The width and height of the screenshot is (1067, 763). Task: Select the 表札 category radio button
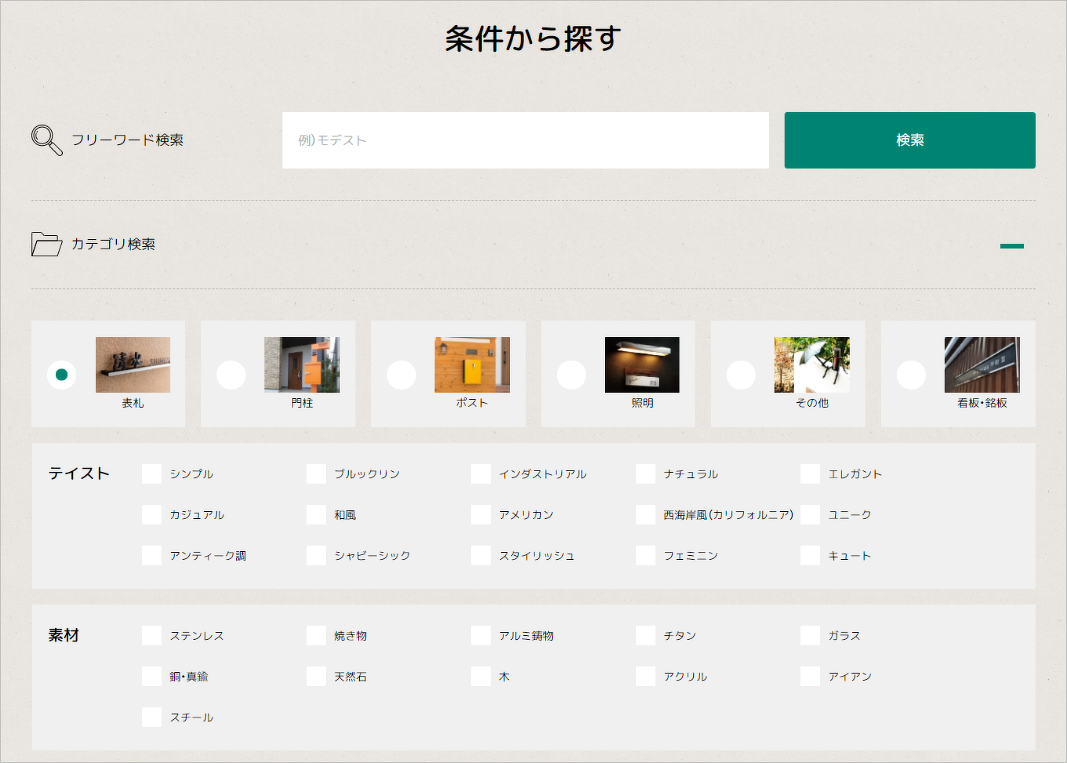click(x=62, y=375)
